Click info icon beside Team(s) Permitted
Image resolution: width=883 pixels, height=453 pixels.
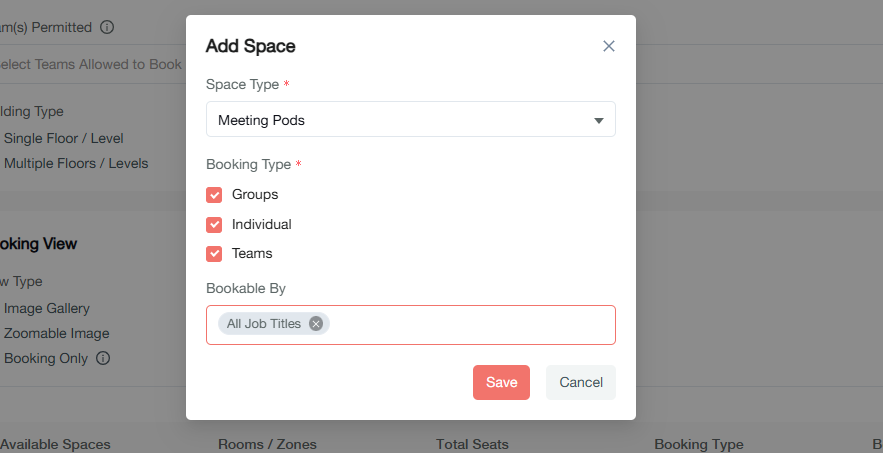tap(107, 27)
